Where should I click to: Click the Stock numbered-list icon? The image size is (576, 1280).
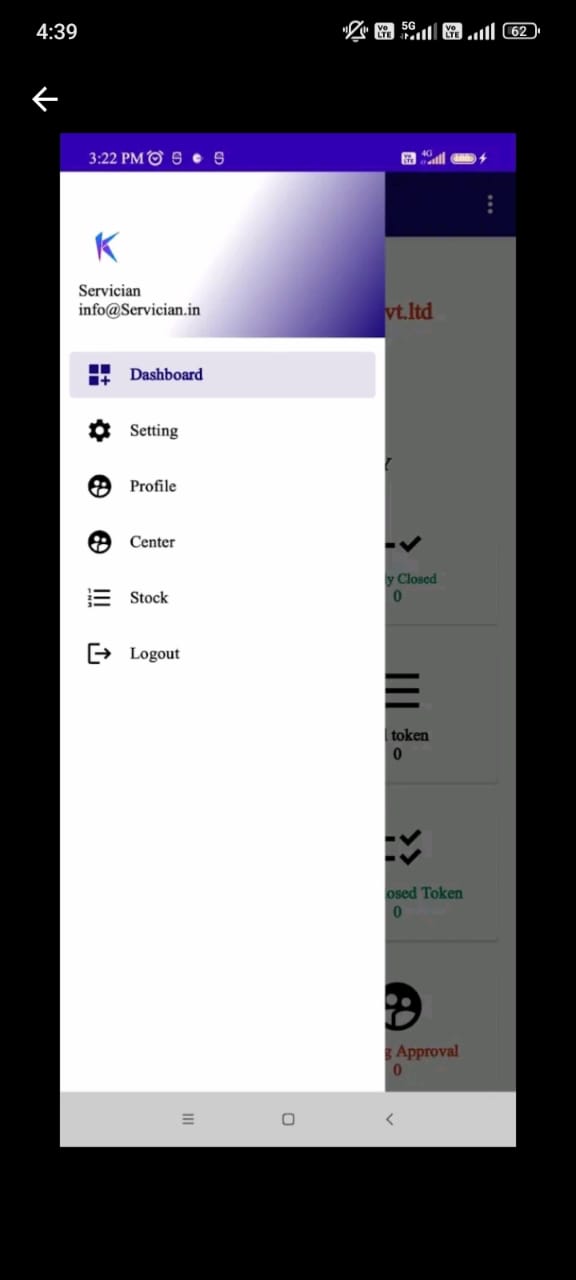coord(100,598)
